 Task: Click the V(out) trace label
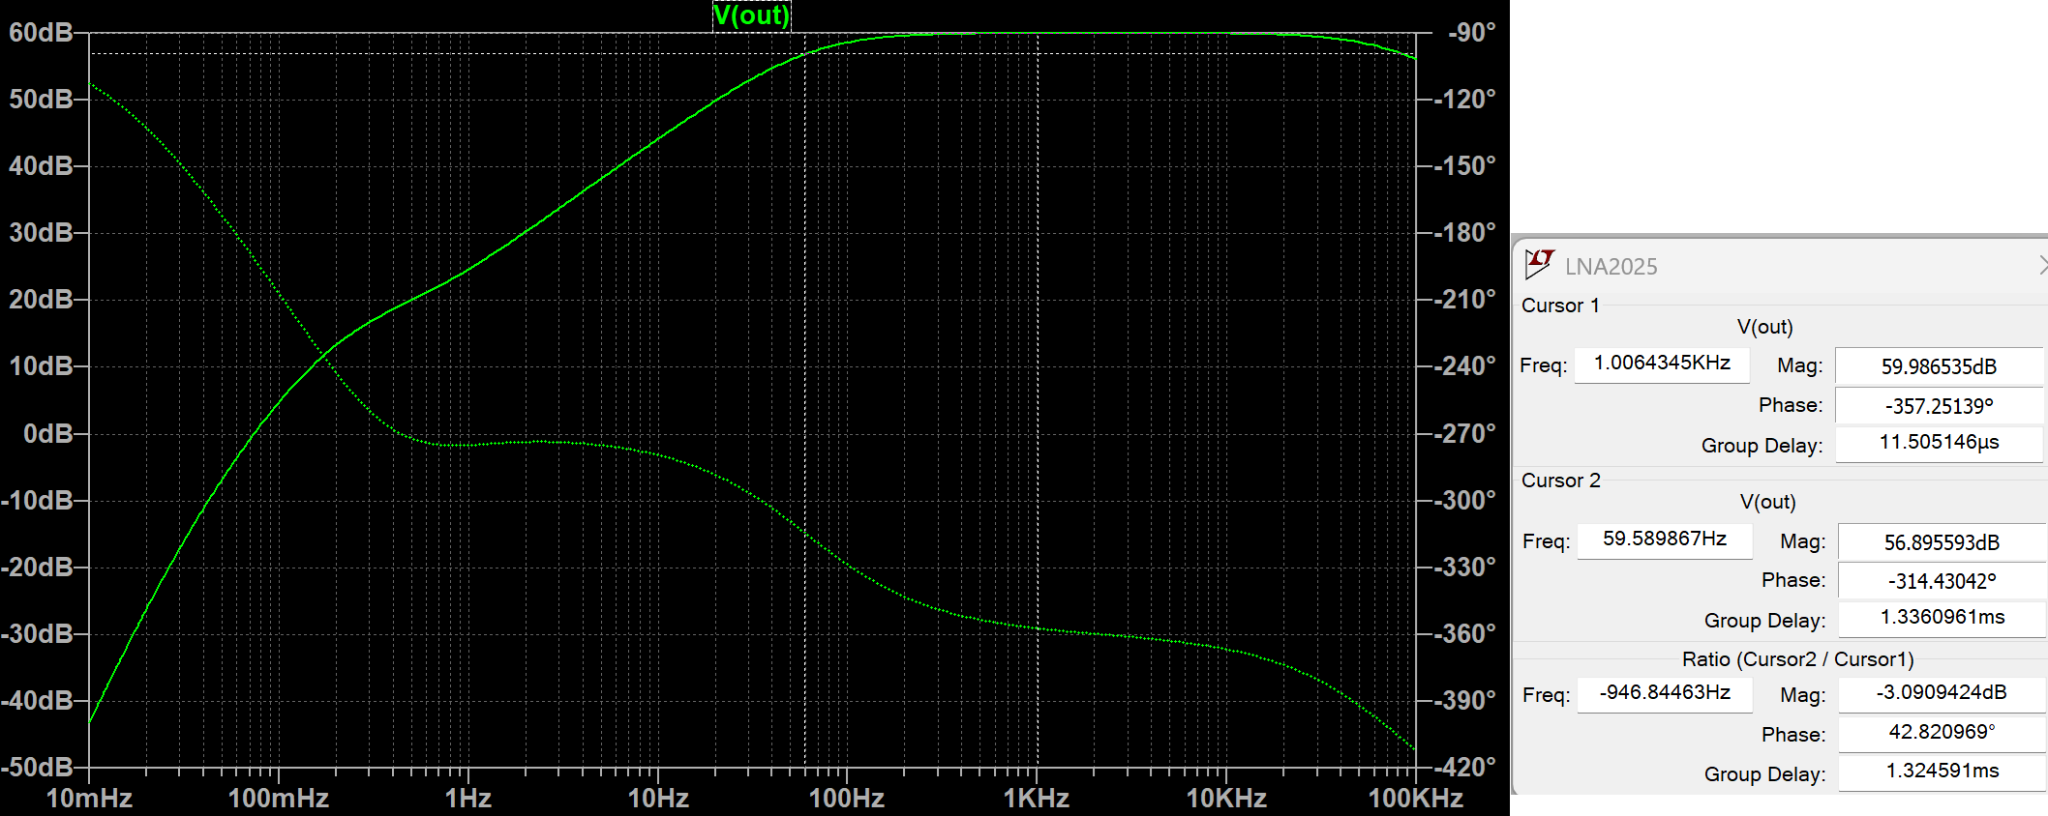[751, 15]
